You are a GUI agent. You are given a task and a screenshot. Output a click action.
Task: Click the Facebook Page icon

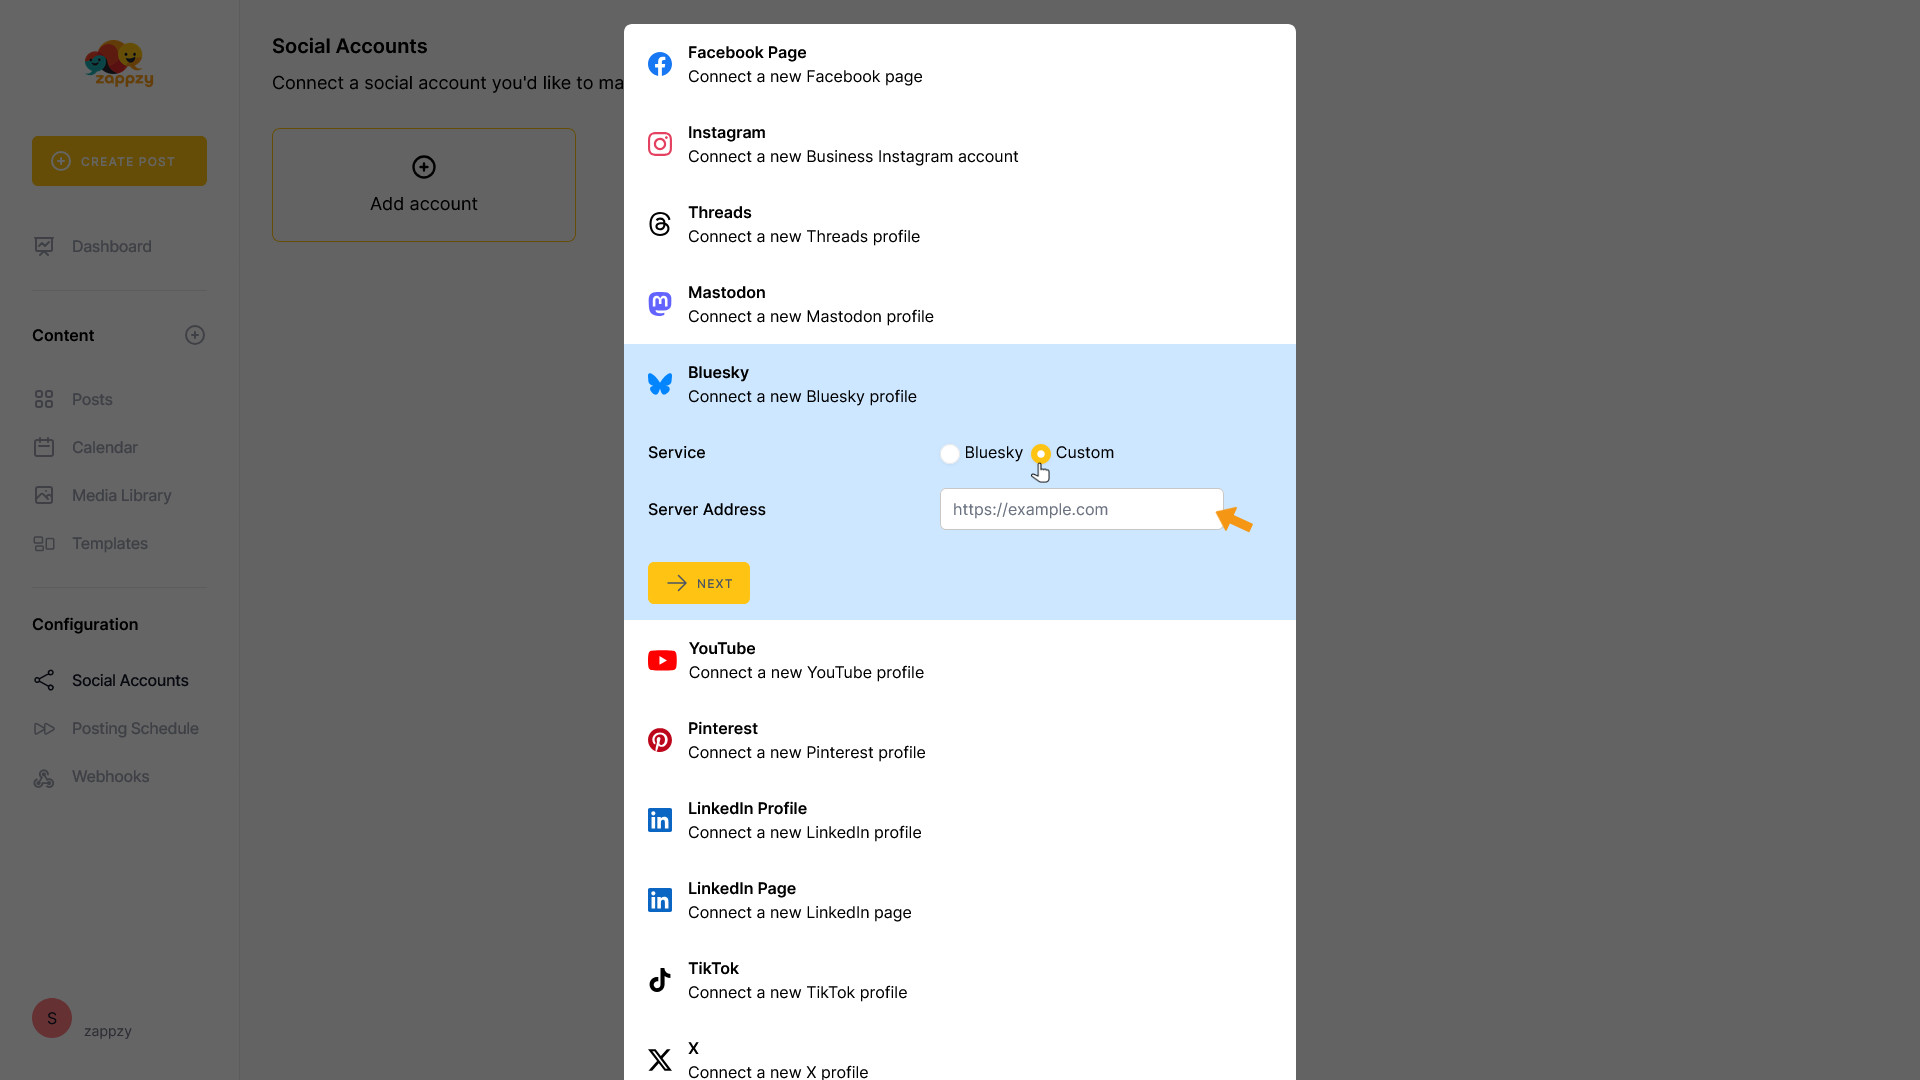click(x=660, y=64)
